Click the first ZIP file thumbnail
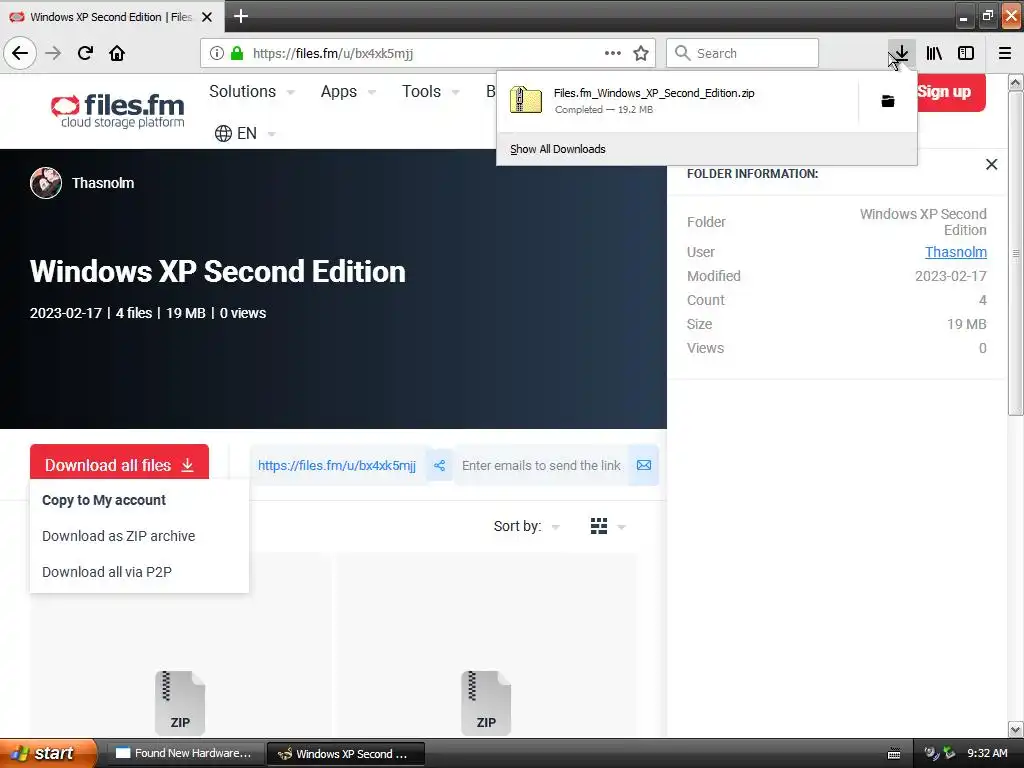The height and width of the screenshot is (768, 1024). 180,703
